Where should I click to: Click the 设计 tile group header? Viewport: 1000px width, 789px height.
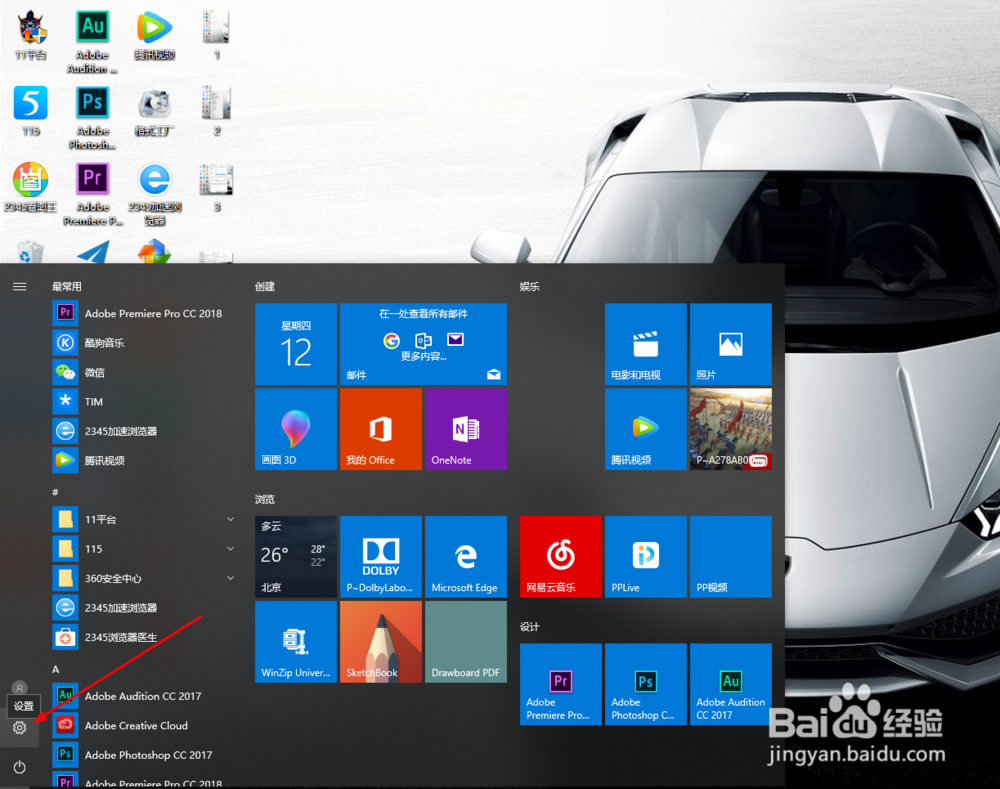coord(529,626)
